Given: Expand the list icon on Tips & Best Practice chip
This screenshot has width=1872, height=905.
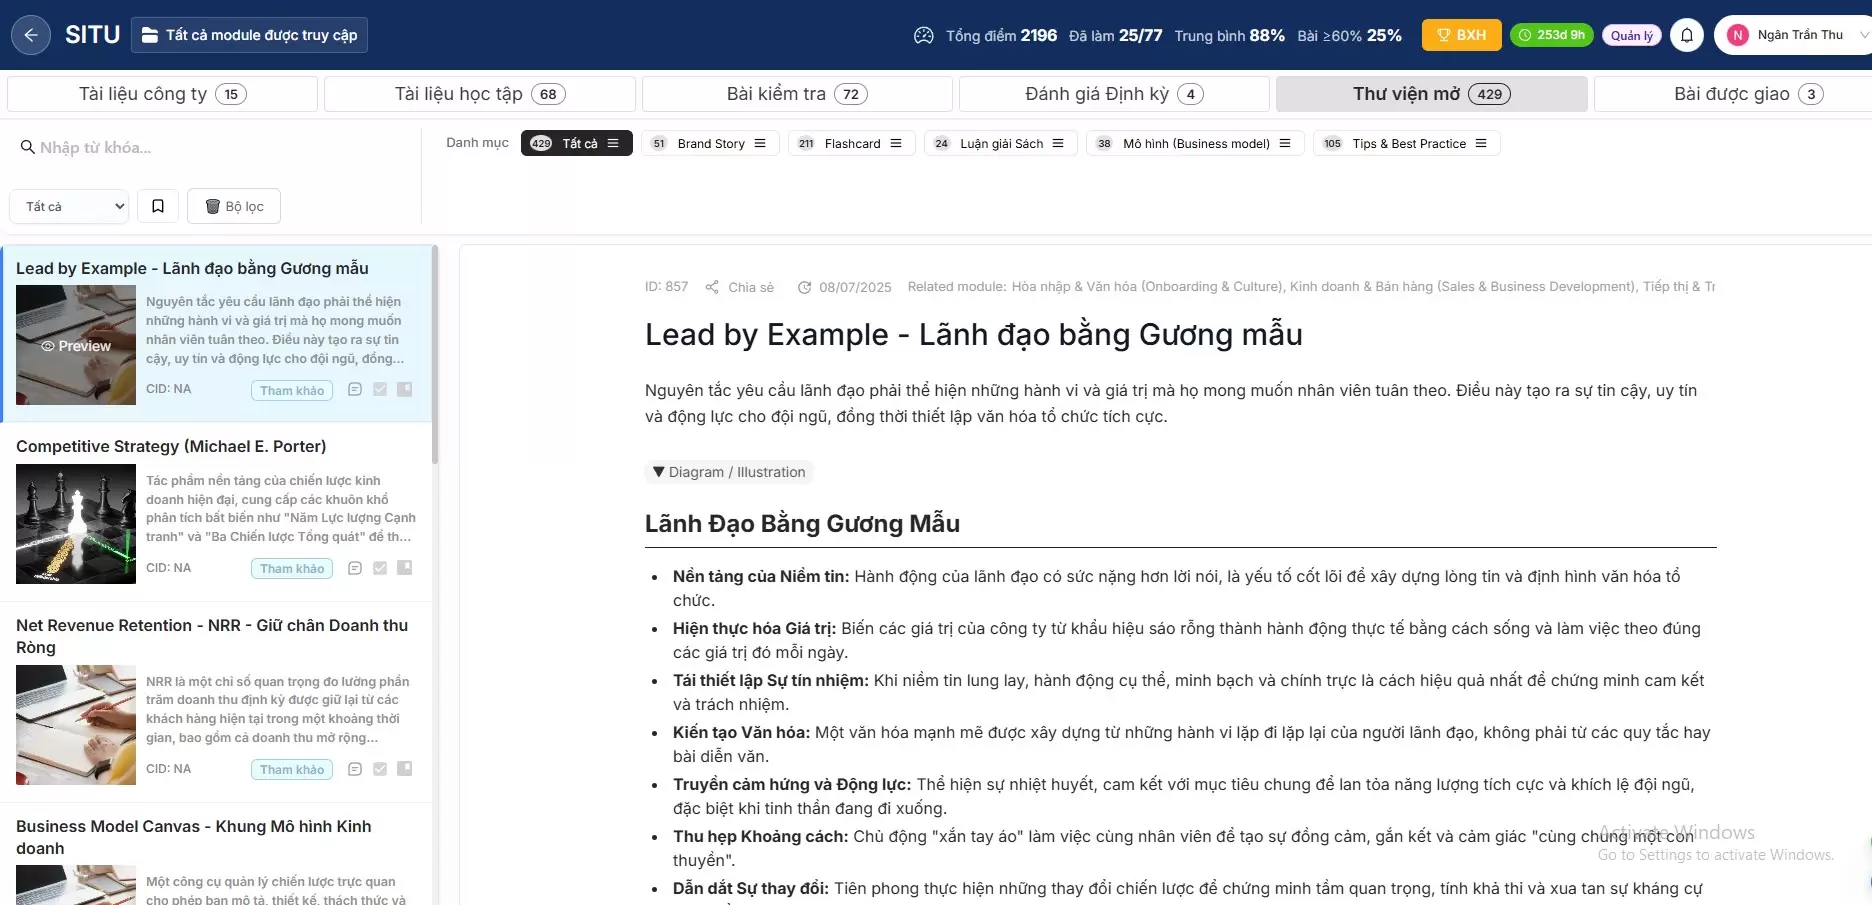Looking at the screenshot, I should pyautogui.click(x=1481, y=143).
